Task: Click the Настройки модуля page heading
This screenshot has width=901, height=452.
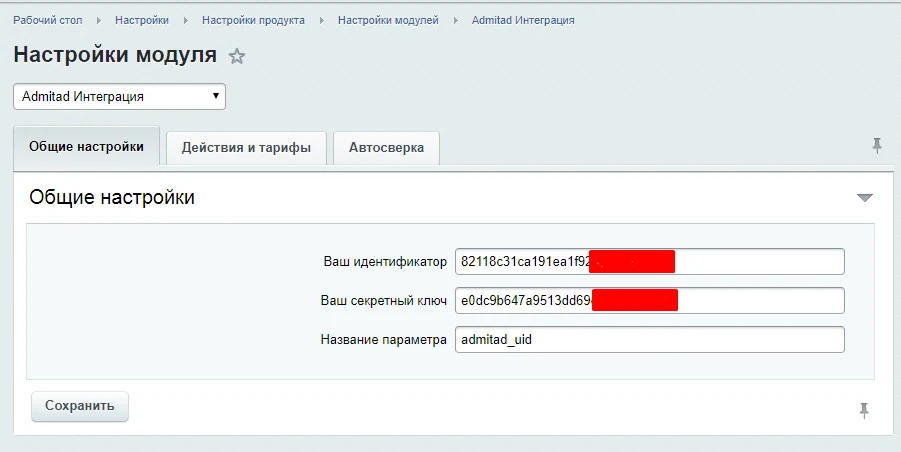Action: pyautogui.click(x=115, y=55)
